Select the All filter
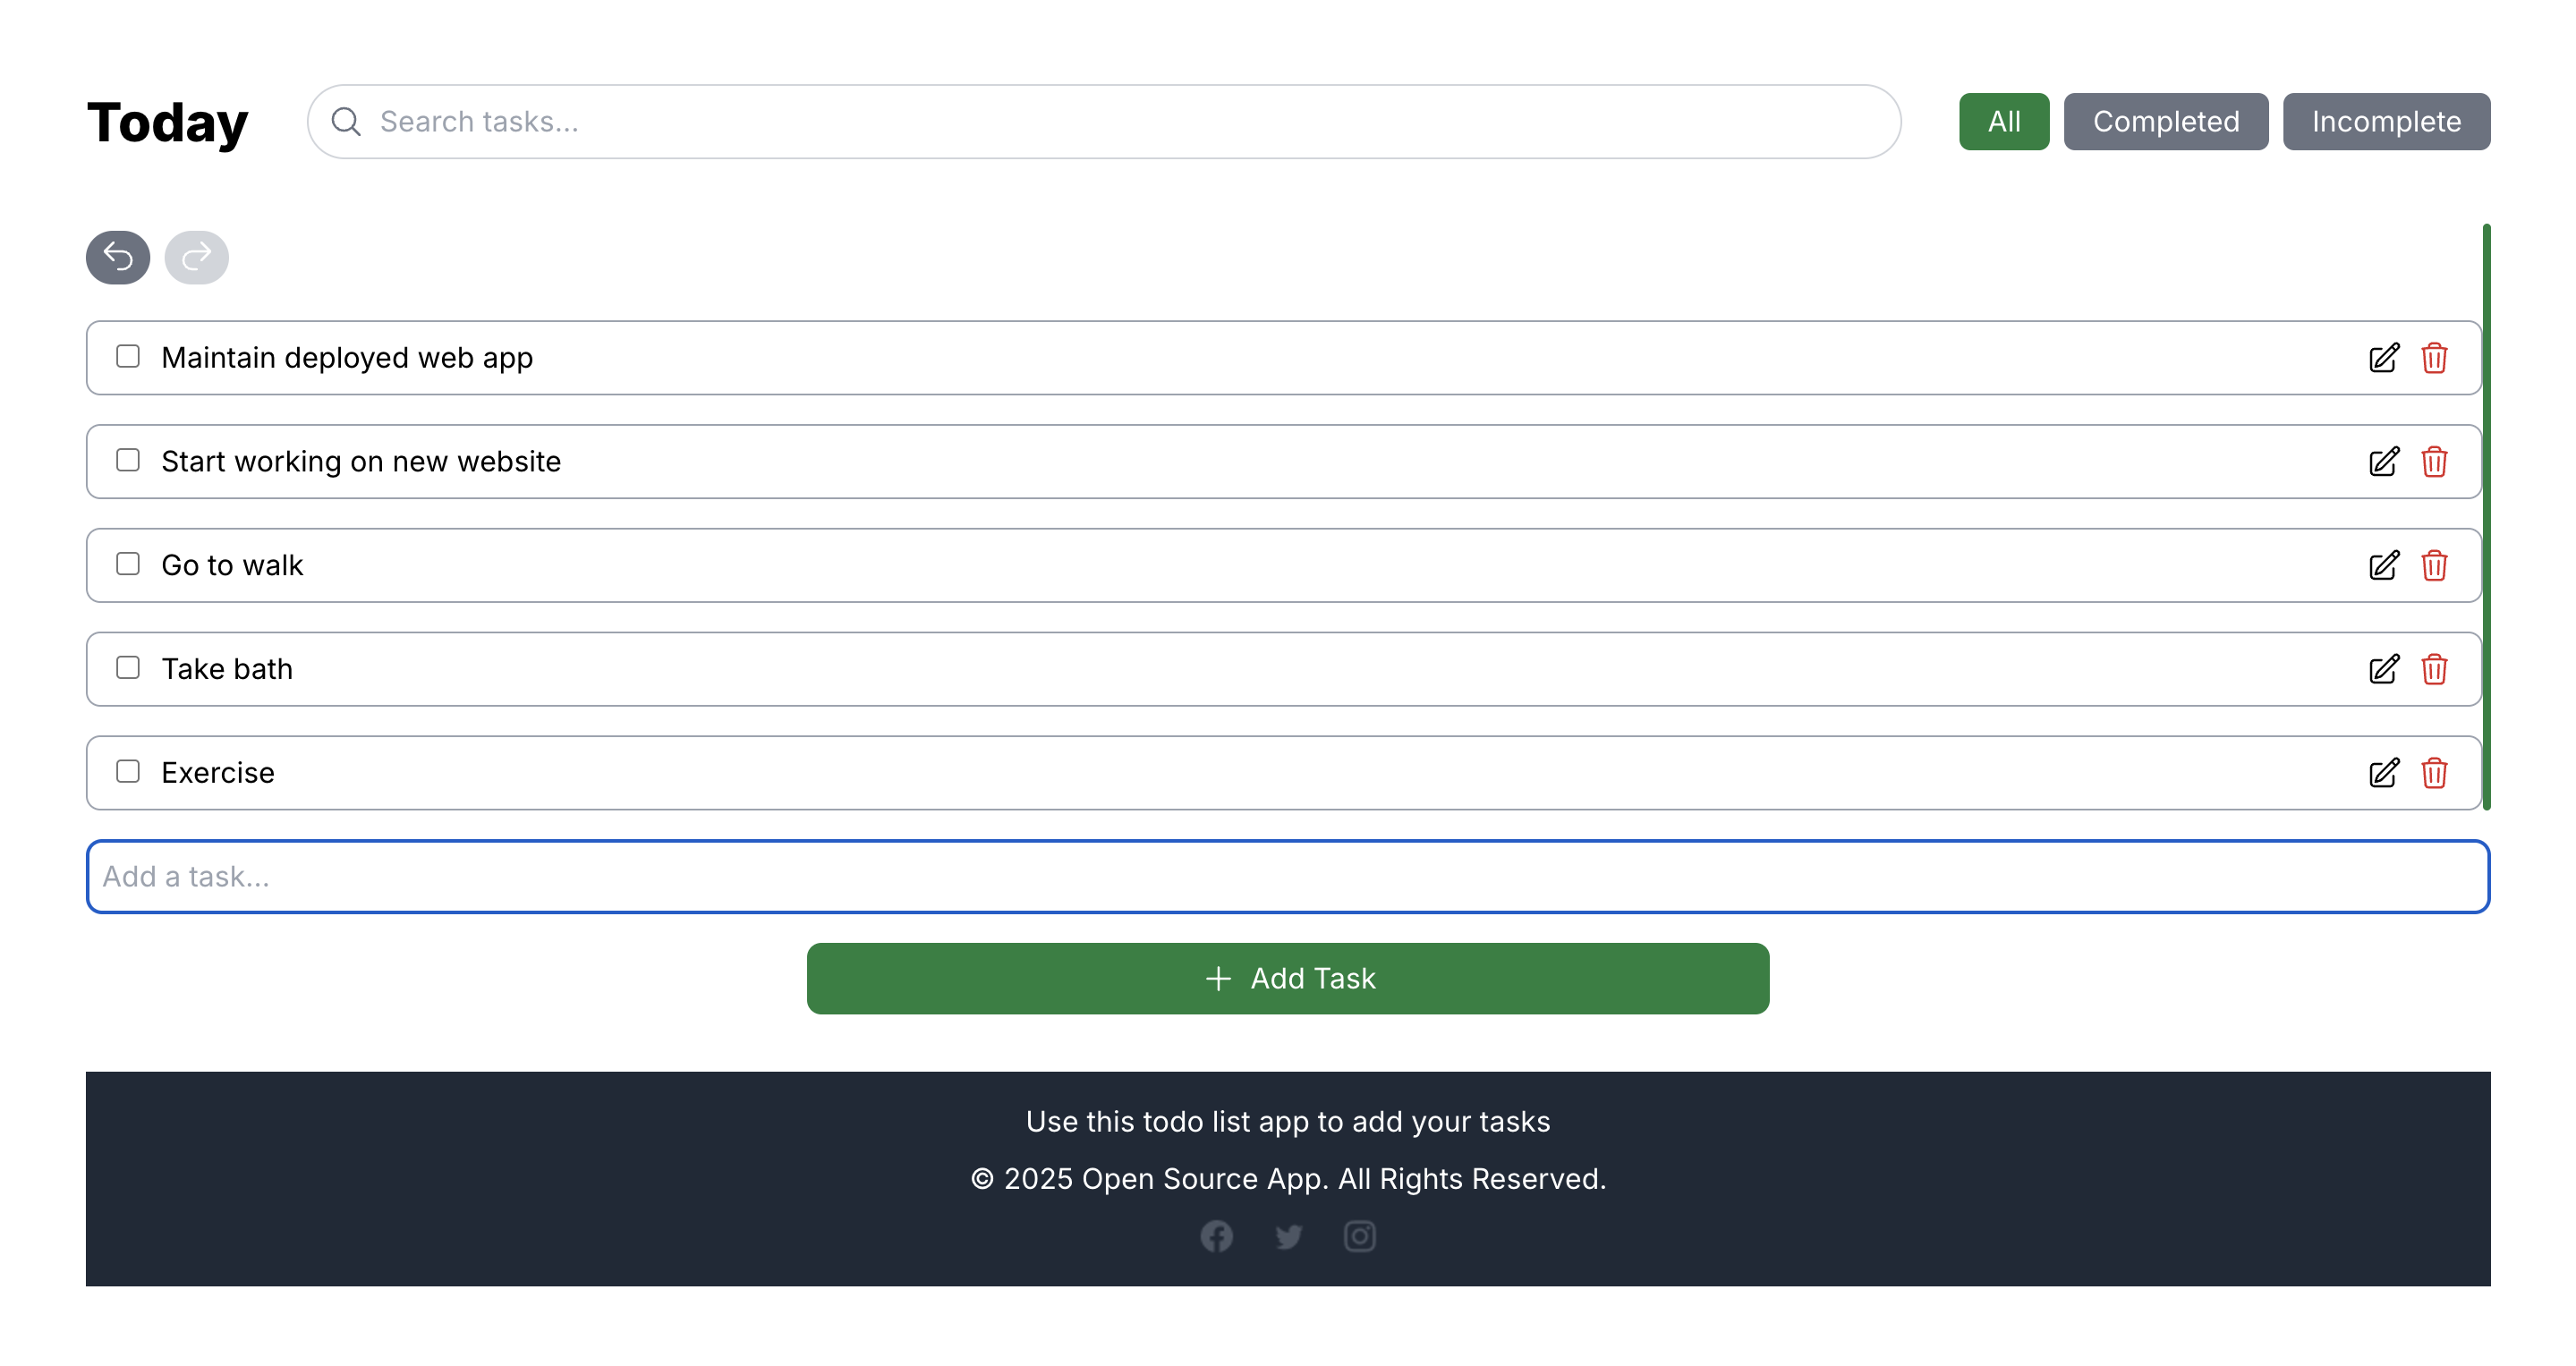The width and height of the screenshot is (2576, 1366). [x=2003, y=121]
